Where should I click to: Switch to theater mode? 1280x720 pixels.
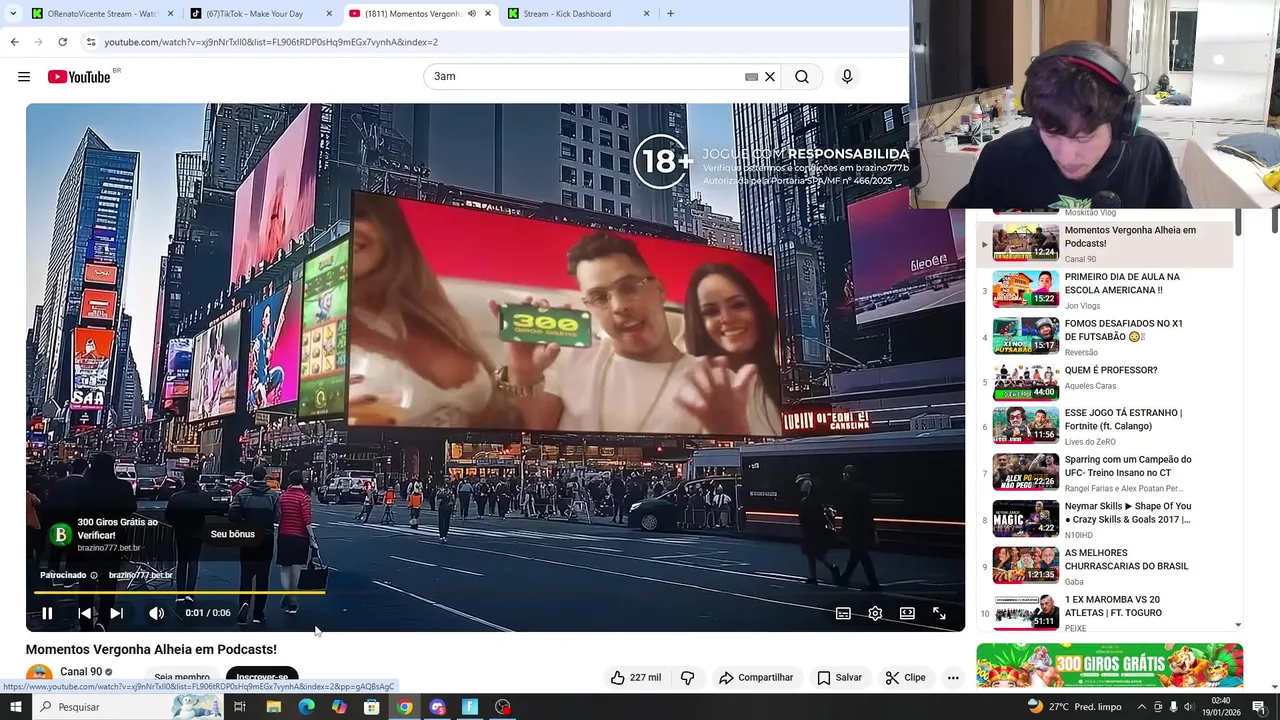coord(907,613)
